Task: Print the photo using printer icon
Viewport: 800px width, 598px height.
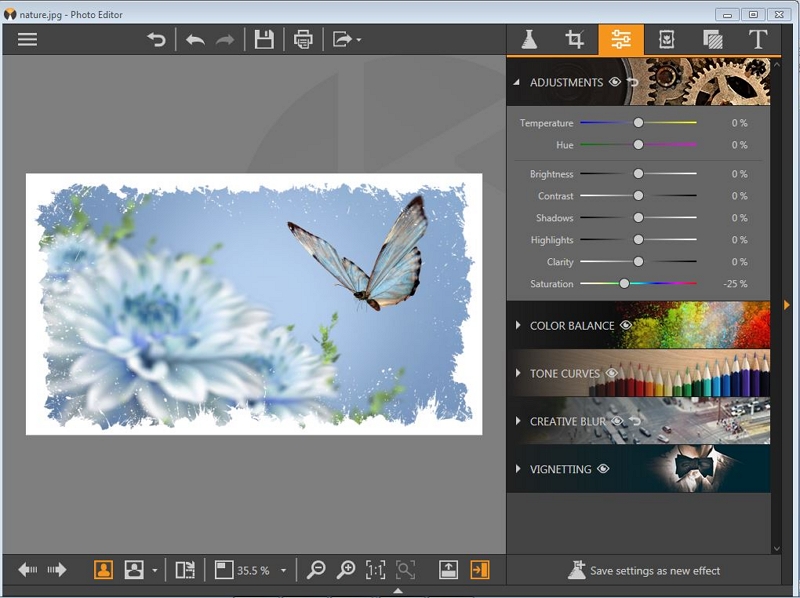Action: pyautogui.click(x=303, y=39)
